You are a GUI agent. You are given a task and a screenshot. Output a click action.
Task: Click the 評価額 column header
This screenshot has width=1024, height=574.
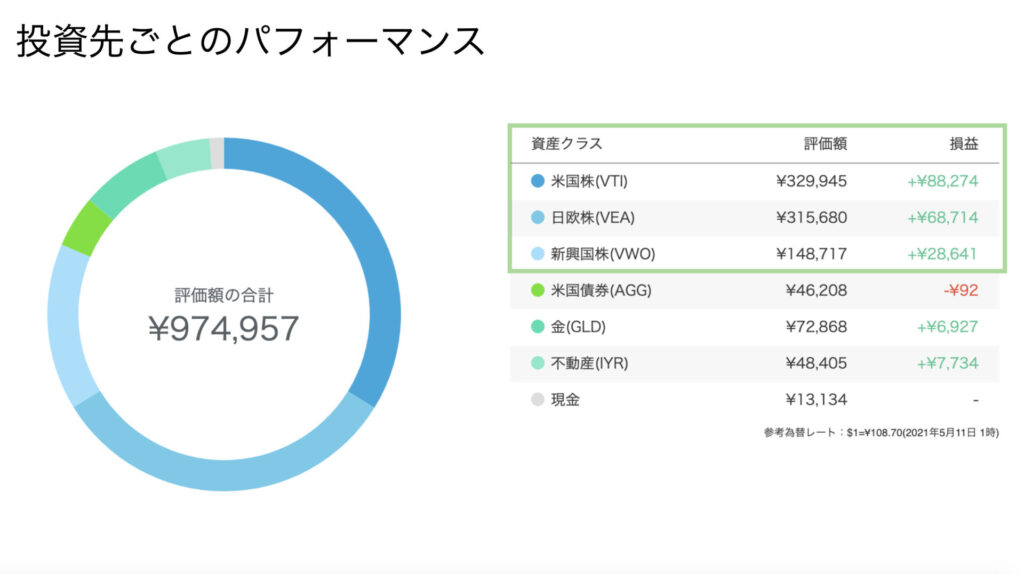click(x=826, y=143)
